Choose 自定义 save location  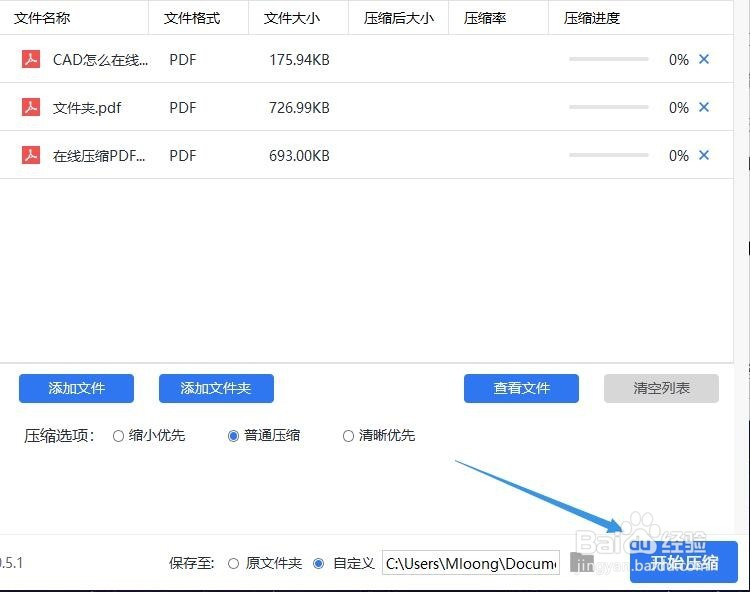(319, 564)
